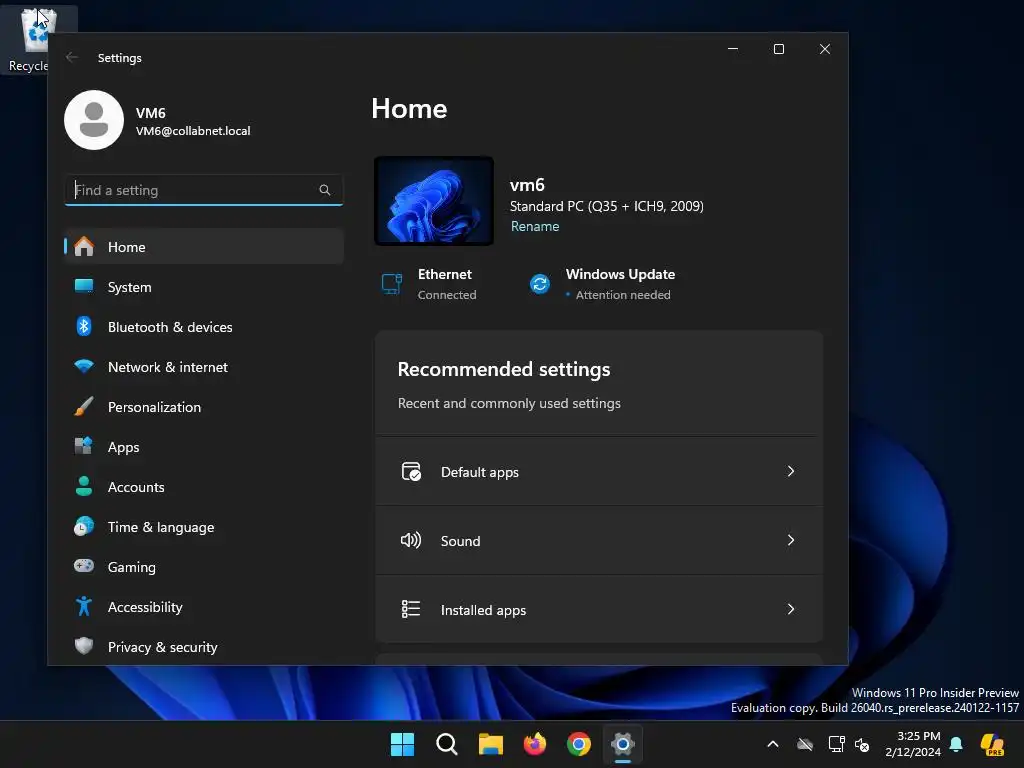Expand the Default apps chevron
The width and height of the screenshot is (1024, 768).
(791, 472)
